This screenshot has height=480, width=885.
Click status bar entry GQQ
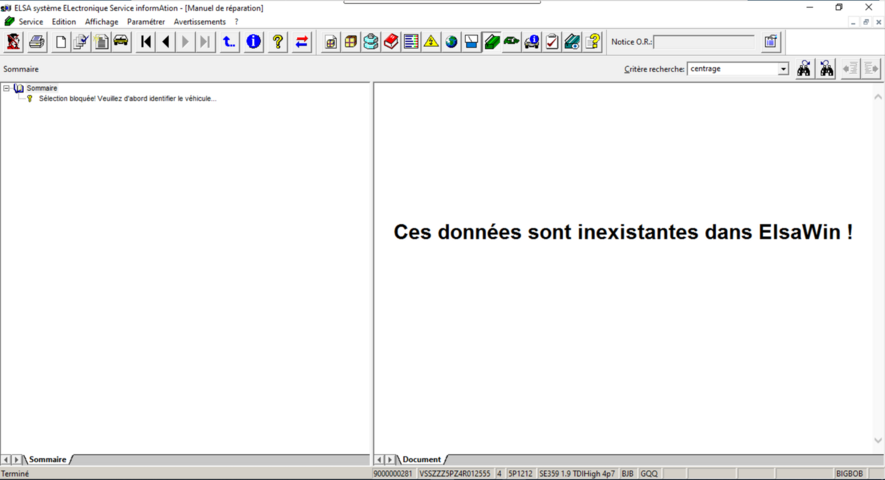(649, 474)
